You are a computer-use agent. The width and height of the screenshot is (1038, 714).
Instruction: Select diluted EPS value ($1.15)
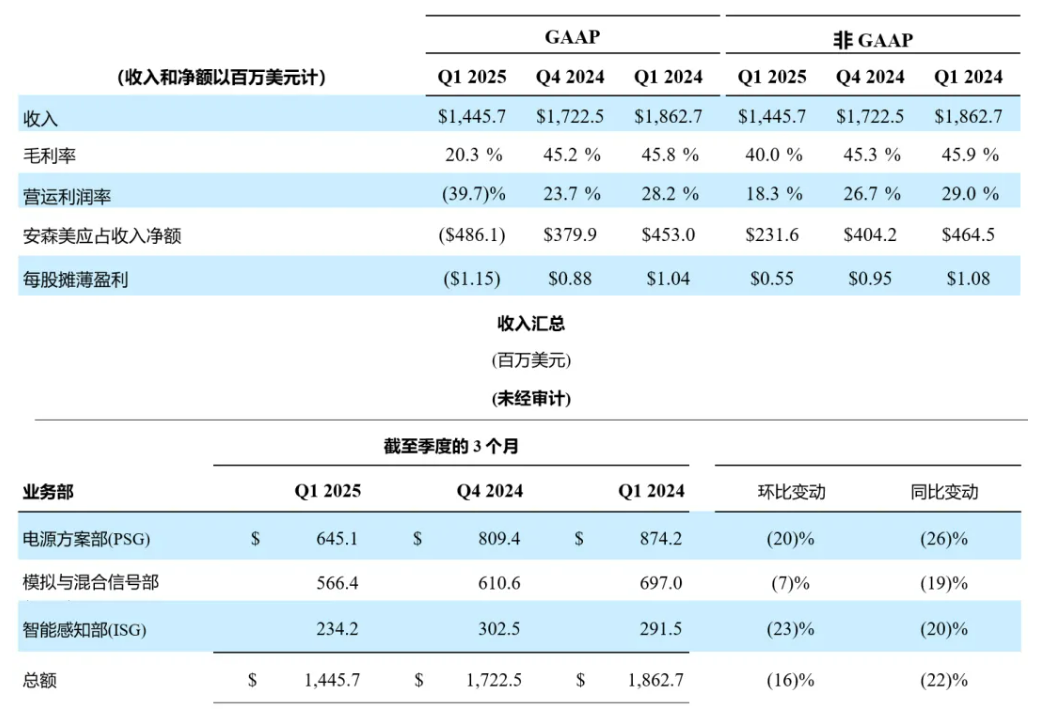click(472, 279)
